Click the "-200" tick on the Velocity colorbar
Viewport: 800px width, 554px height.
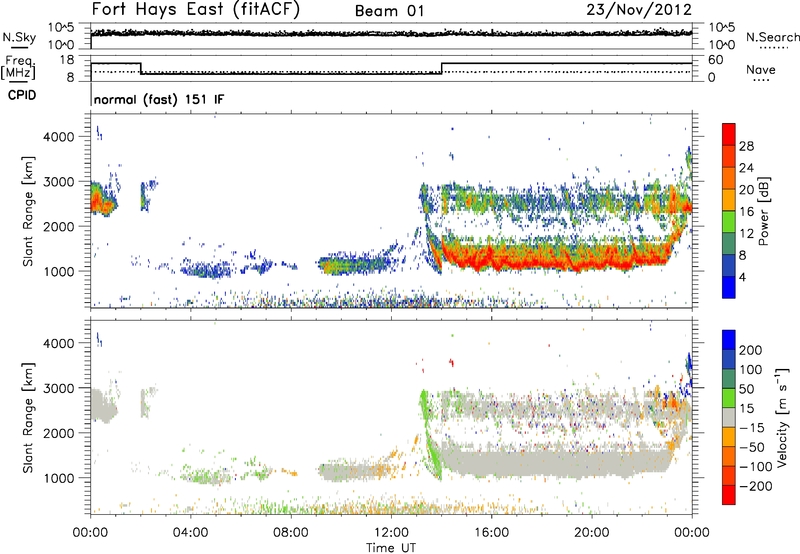click(x=756, y=486)
